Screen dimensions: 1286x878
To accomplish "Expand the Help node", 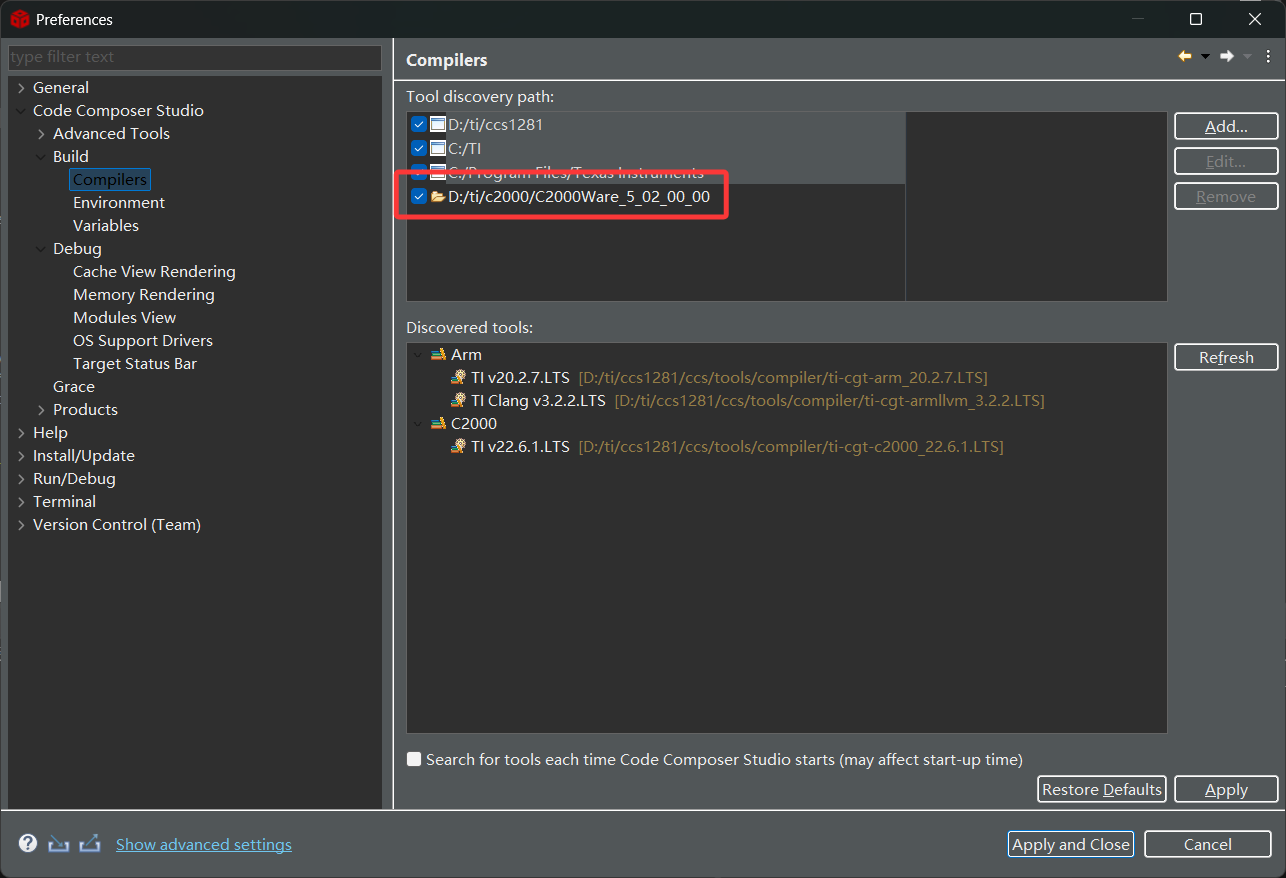I will (x=22, y=433).
